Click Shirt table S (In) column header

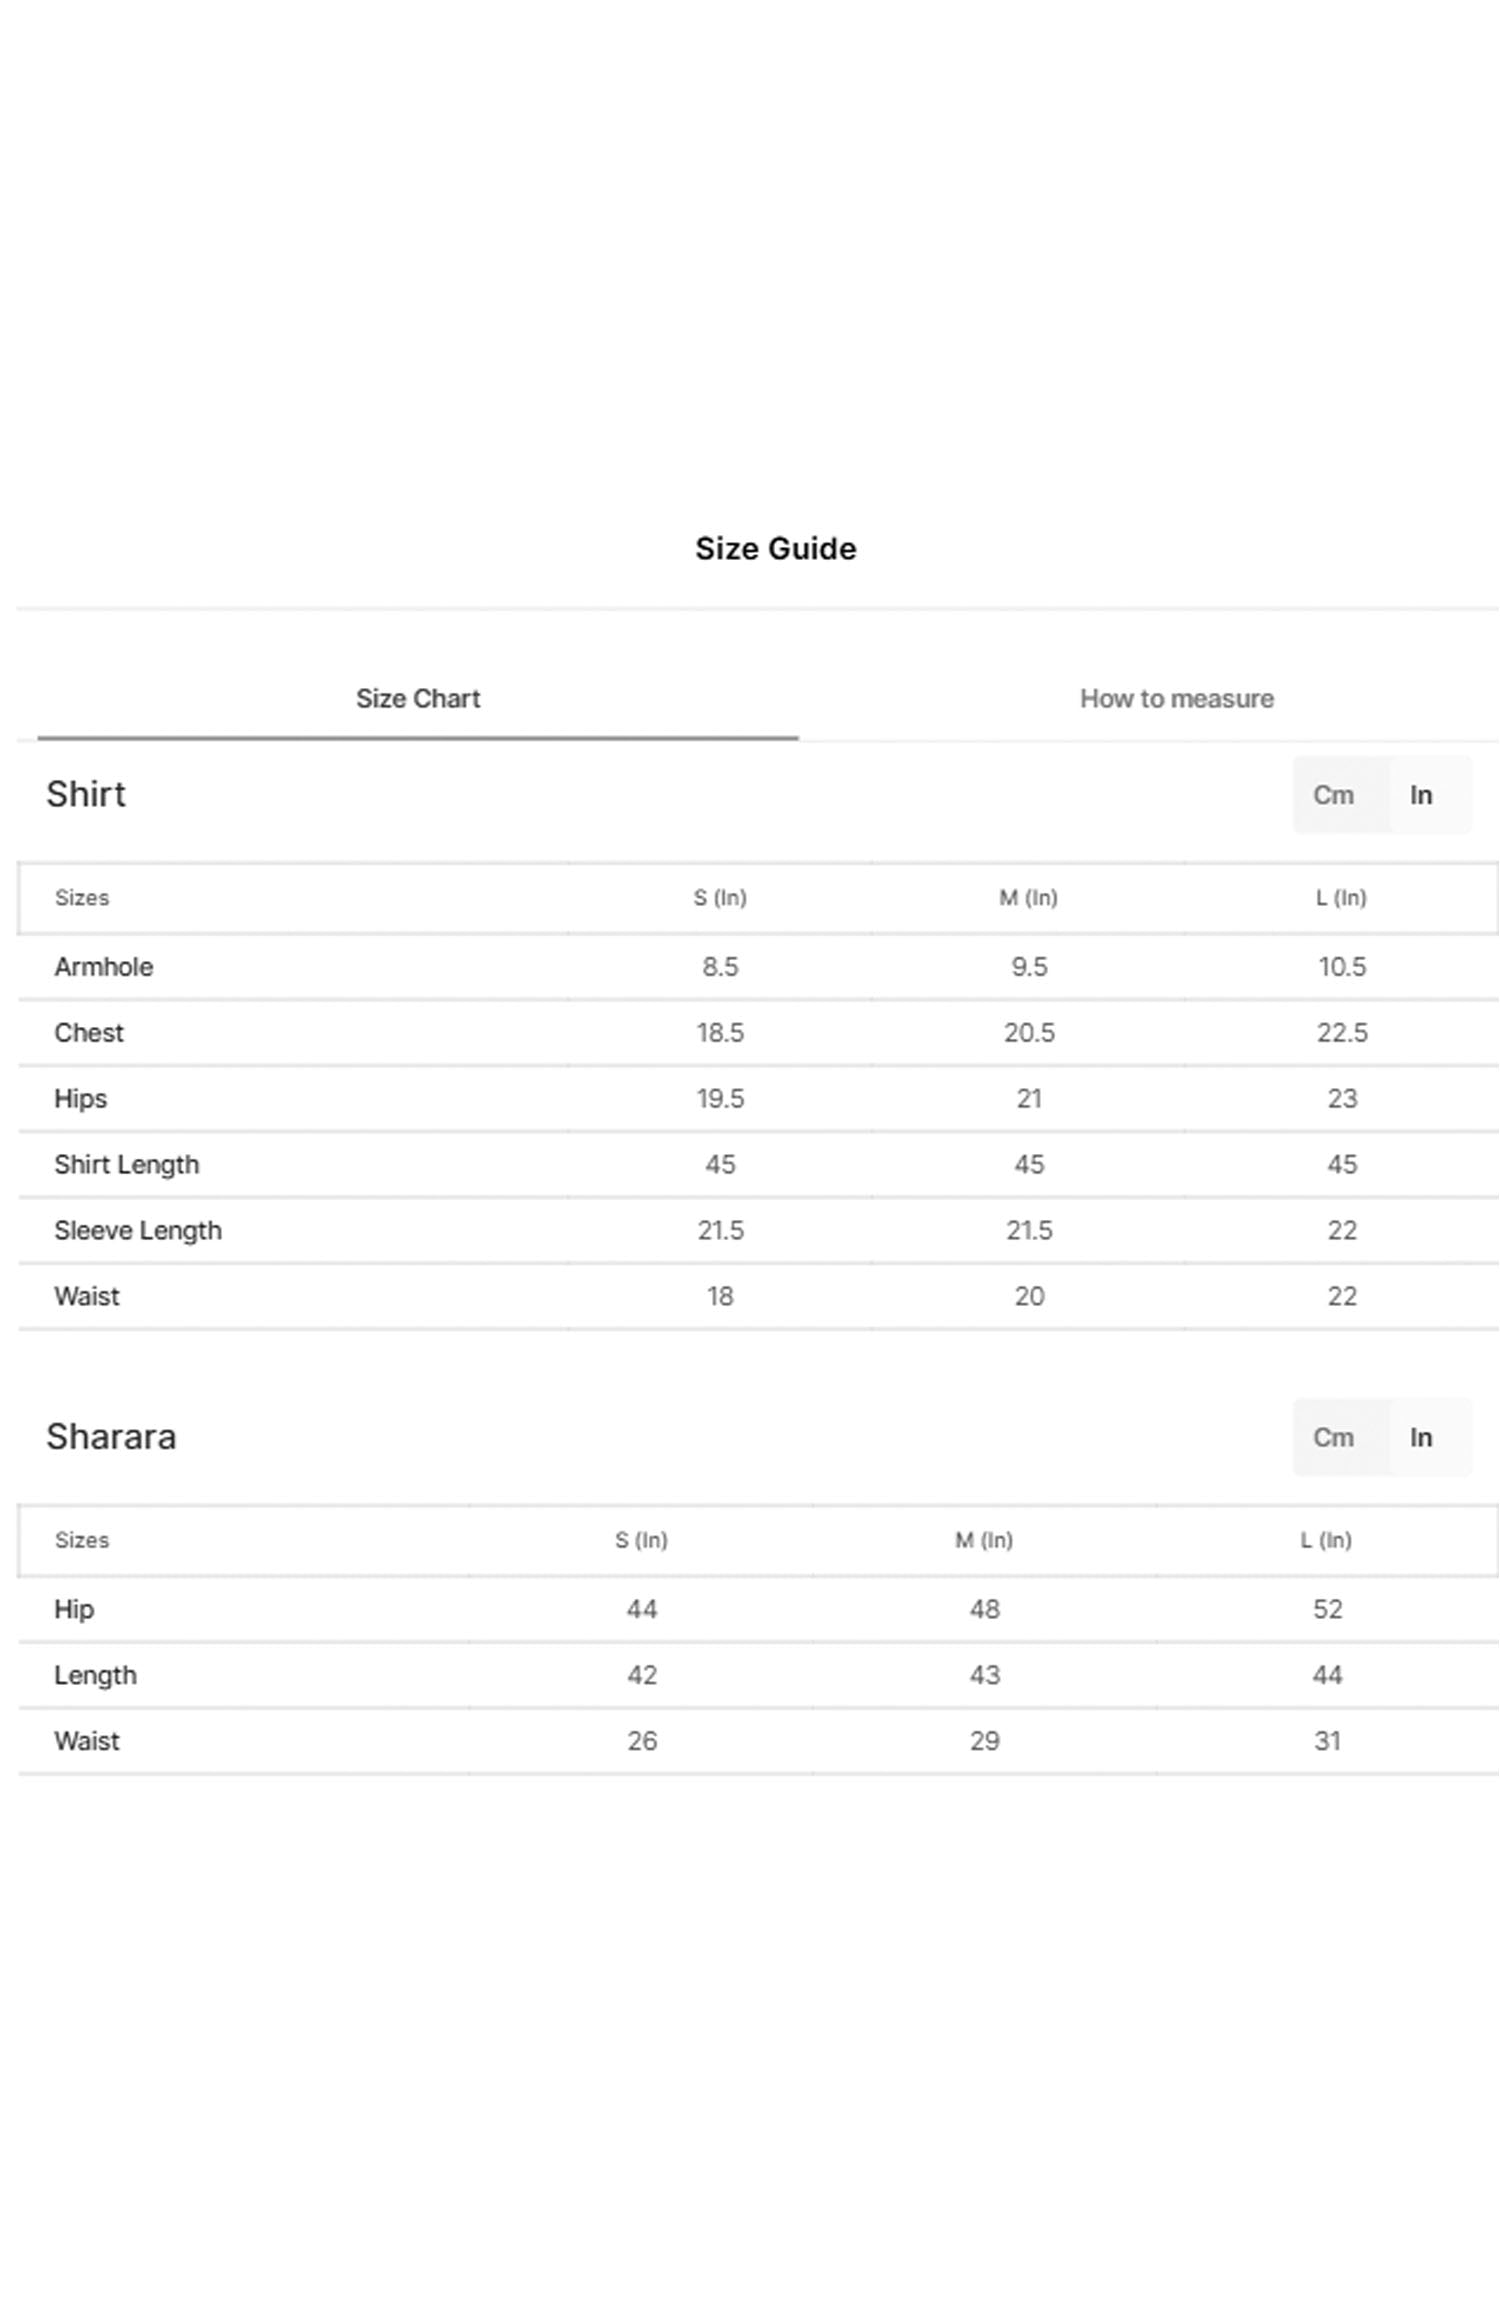click(x=720, y=898)
